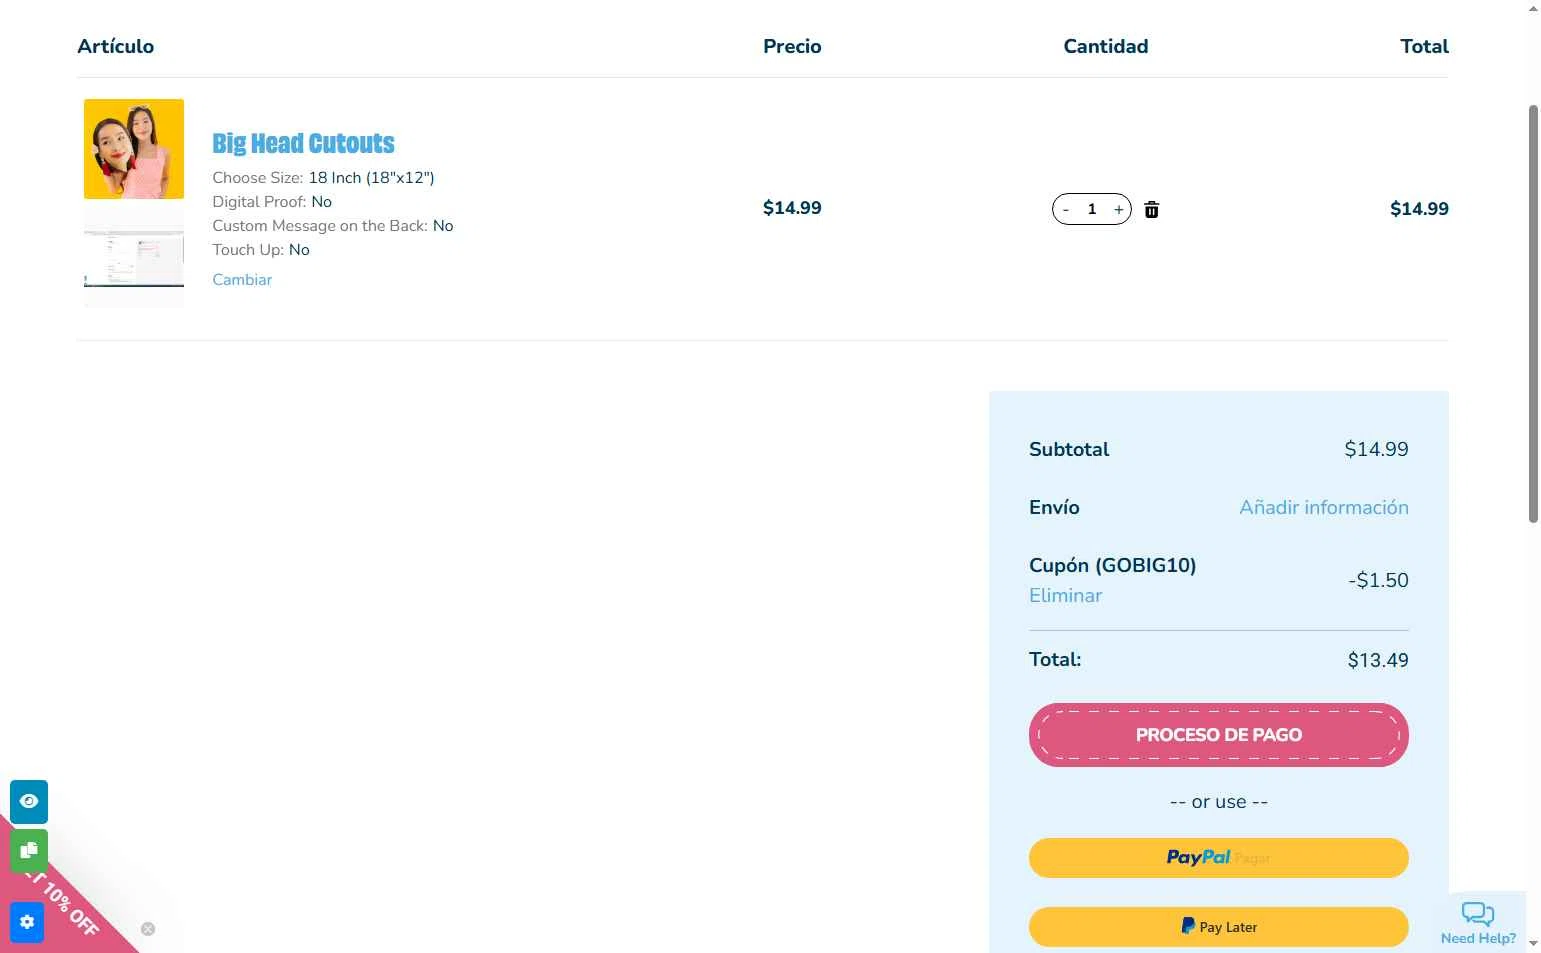Click the Artículo column header
Screen dimensions: 1541x953
point(115,46)
